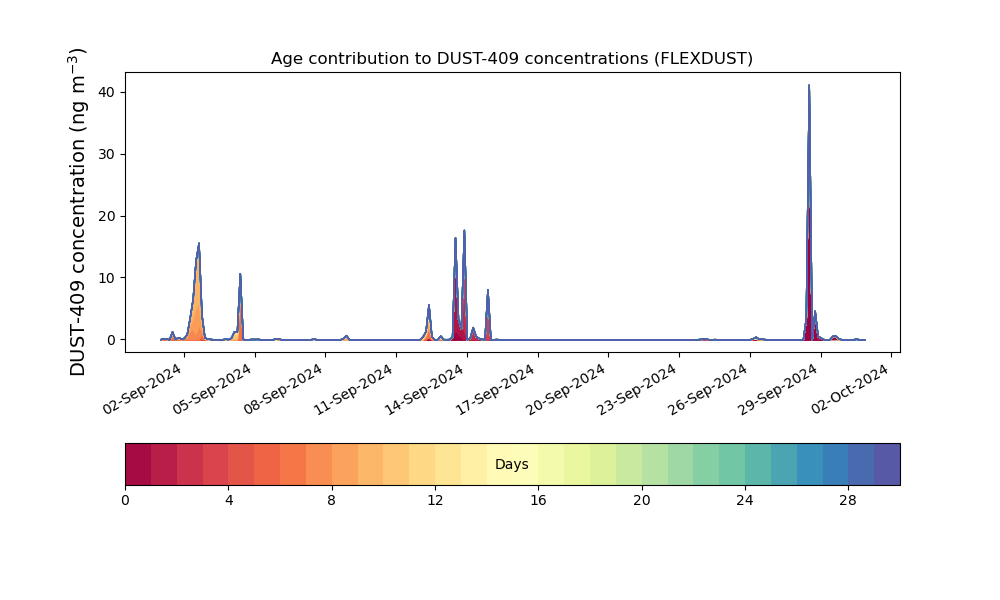Select the 29-Sep-2024 date label
1000x600 pixels.
click(x=779, y=390)
